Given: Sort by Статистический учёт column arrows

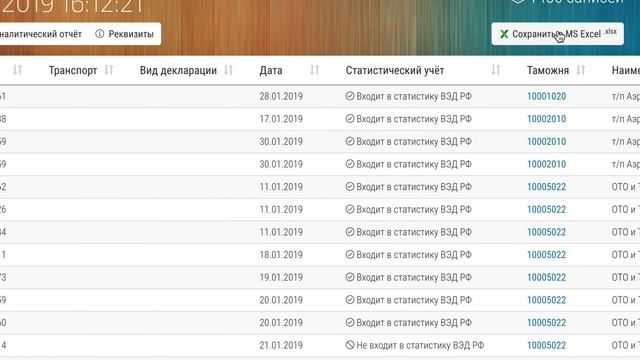Looking at the screenshot, I should pos(496,70).
